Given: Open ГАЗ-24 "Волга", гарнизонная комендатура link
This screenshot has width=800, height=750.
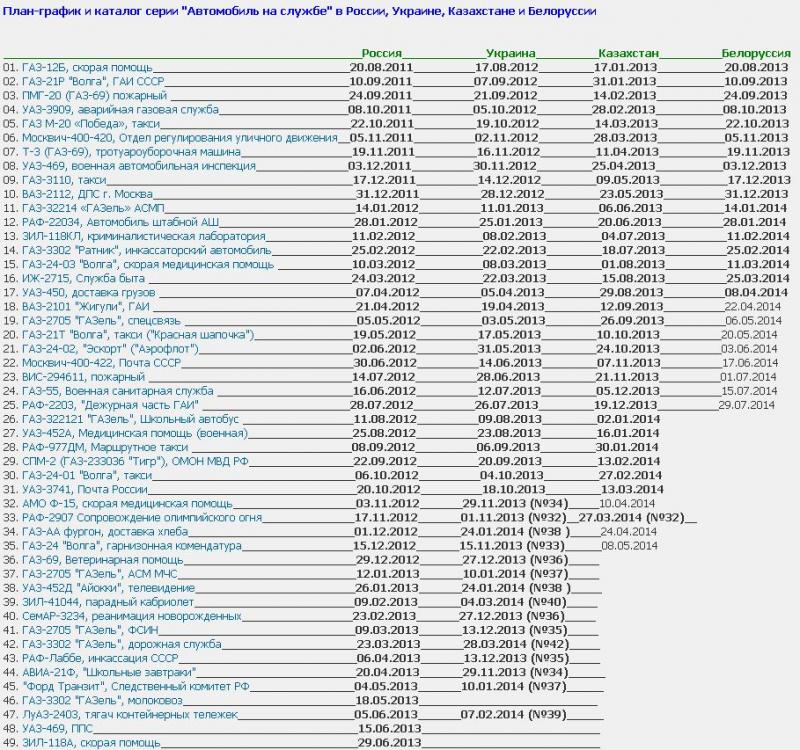Looking at the screenshot, I should pyautogui.click(x=132, y=545).
